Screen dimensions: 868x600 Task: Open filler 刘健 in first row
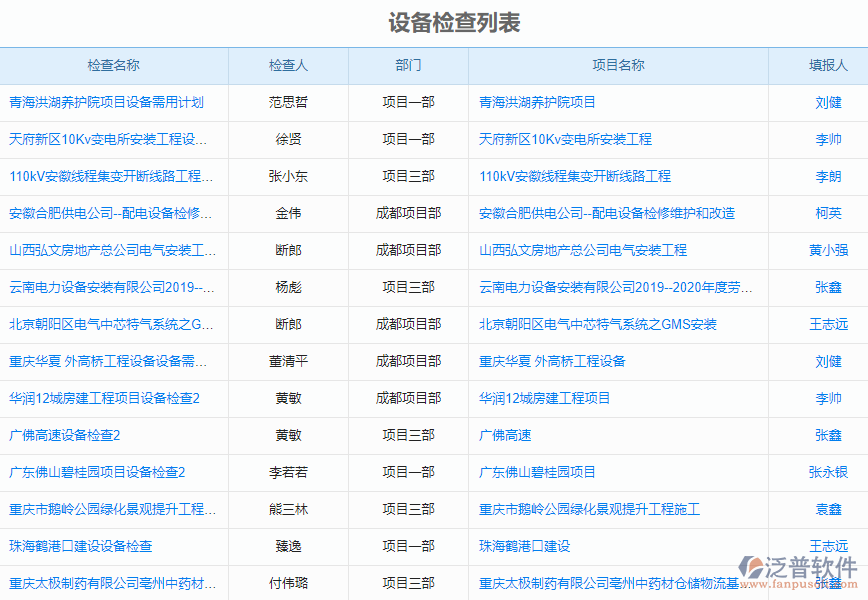click(x=827, y=103)
